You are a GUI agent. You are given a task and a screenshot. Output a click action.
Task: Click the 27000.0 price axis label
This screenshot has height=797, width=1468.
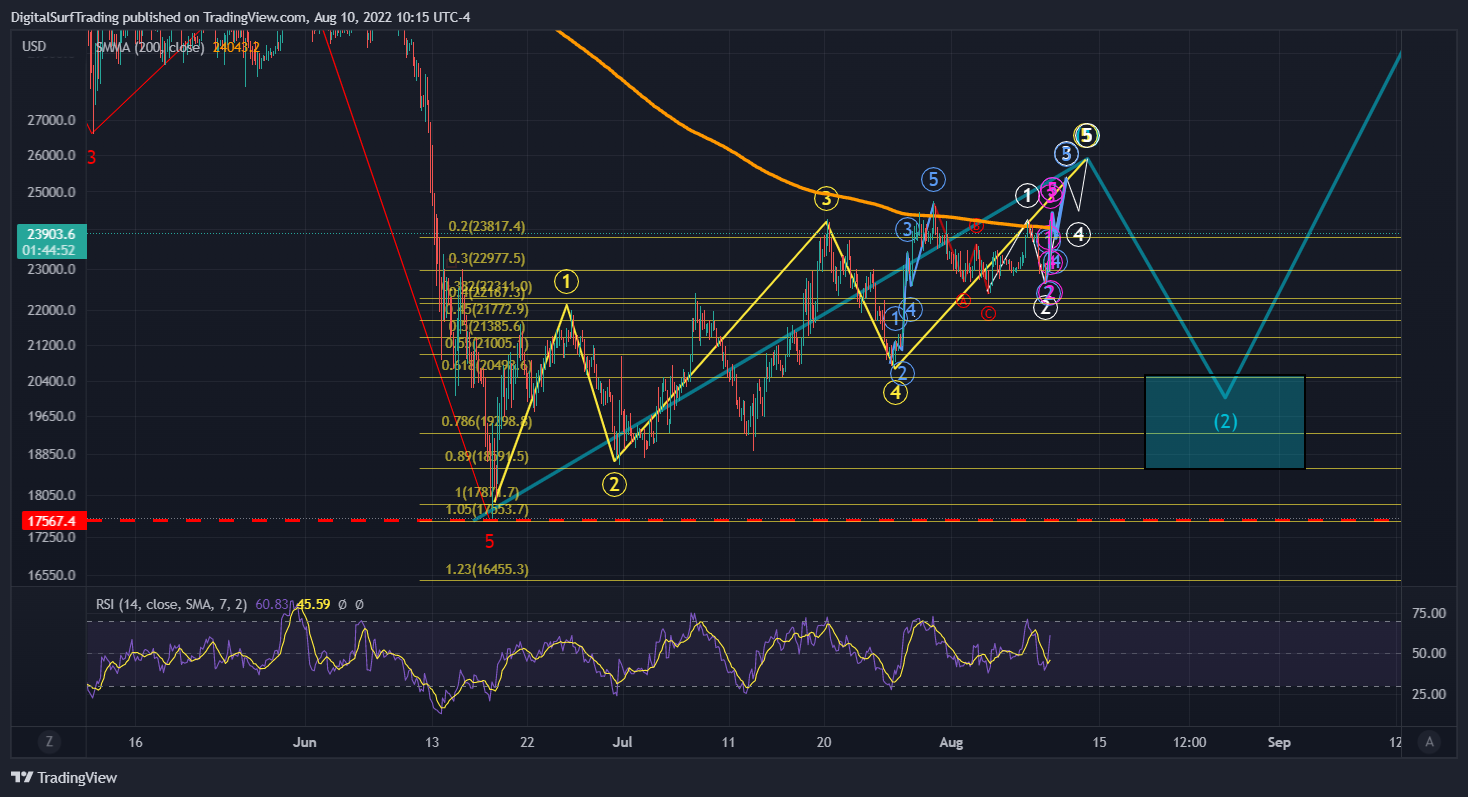pos(52,120)
